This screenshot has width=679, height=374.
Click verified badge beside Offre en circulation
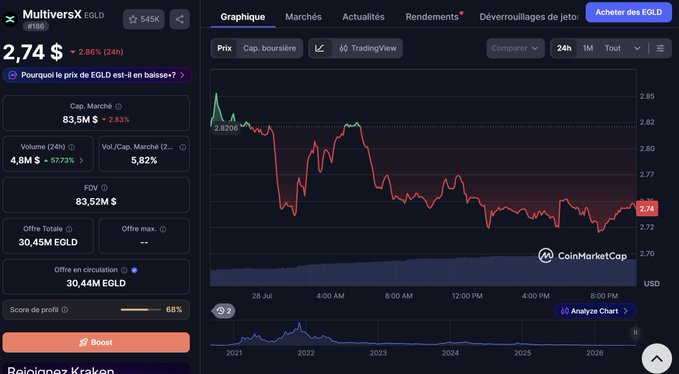pyautogui.click(x=134, y=270)
